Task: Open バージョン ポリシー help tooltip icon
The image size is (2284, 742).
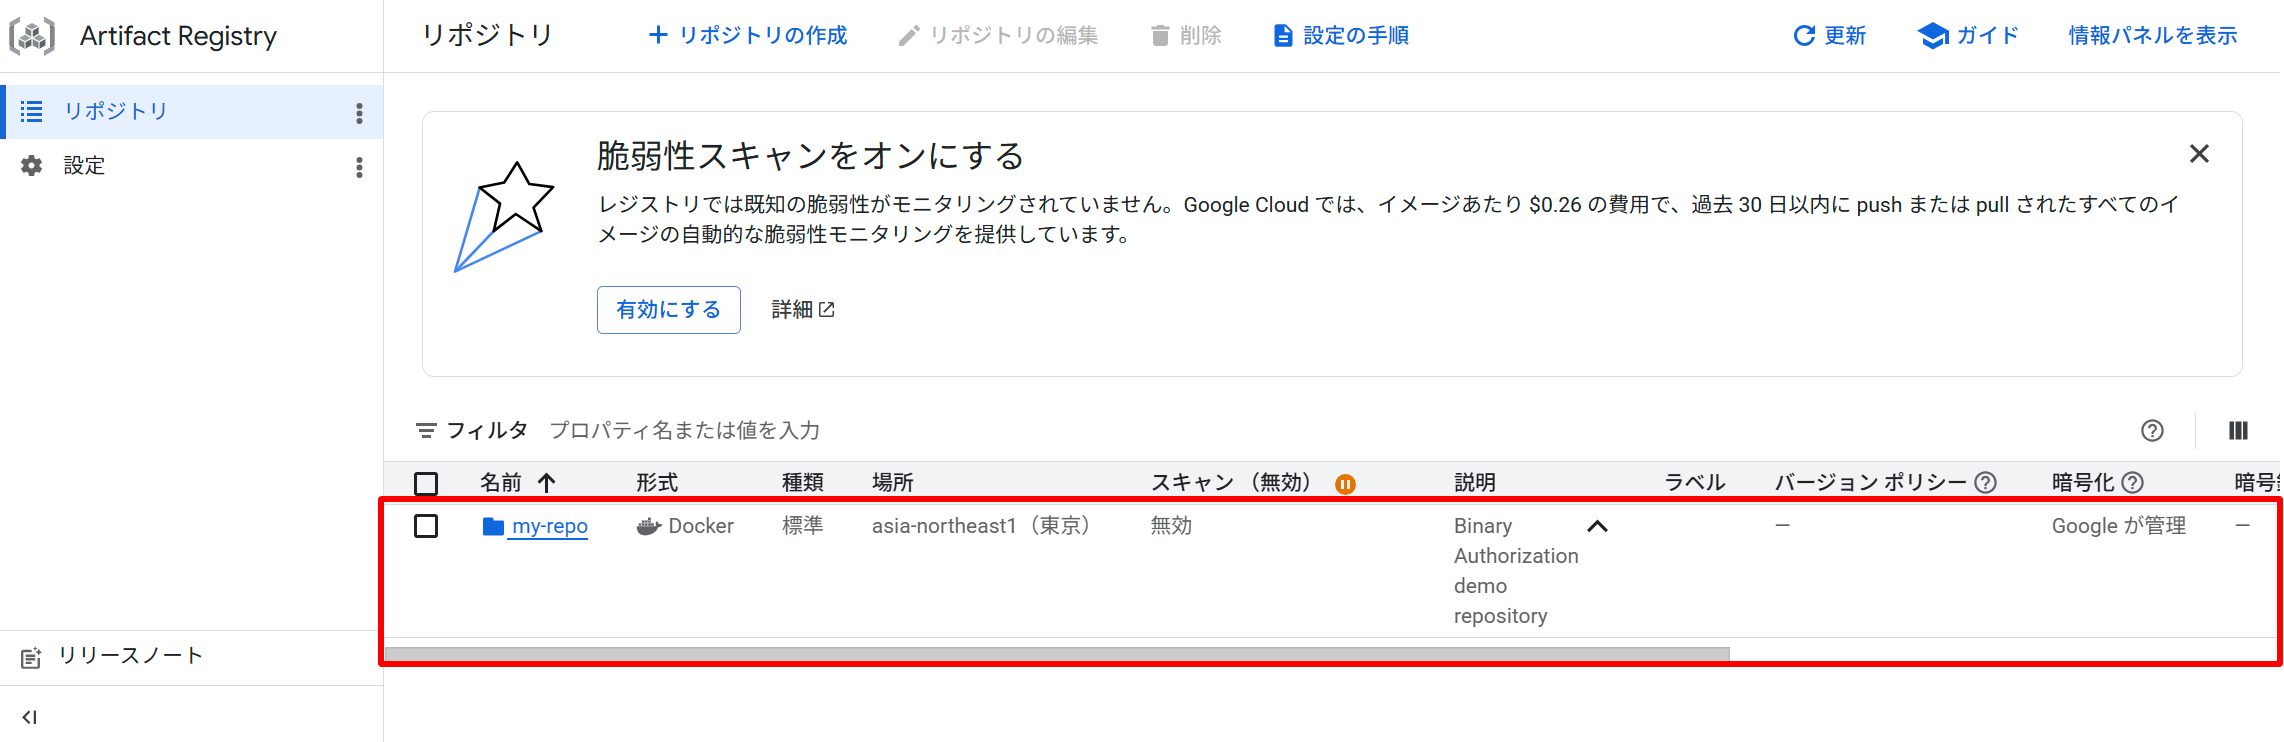Action: click(1986, 483)
